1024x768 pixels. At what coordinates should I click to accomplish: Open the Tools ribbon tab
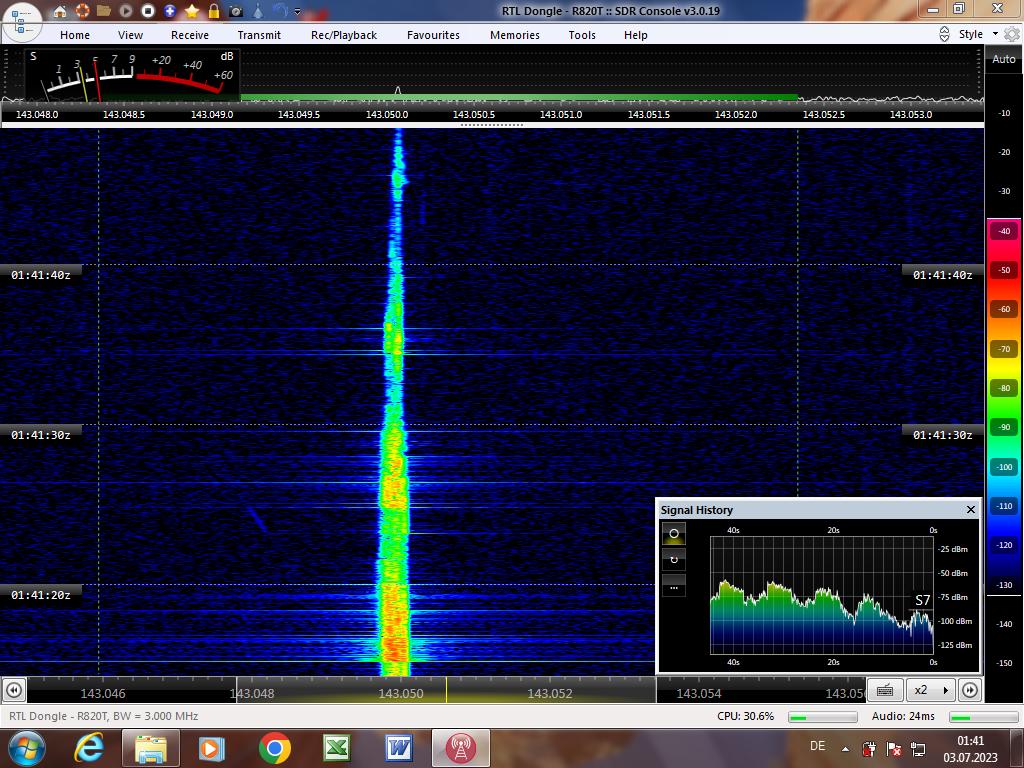coord(582,35)
